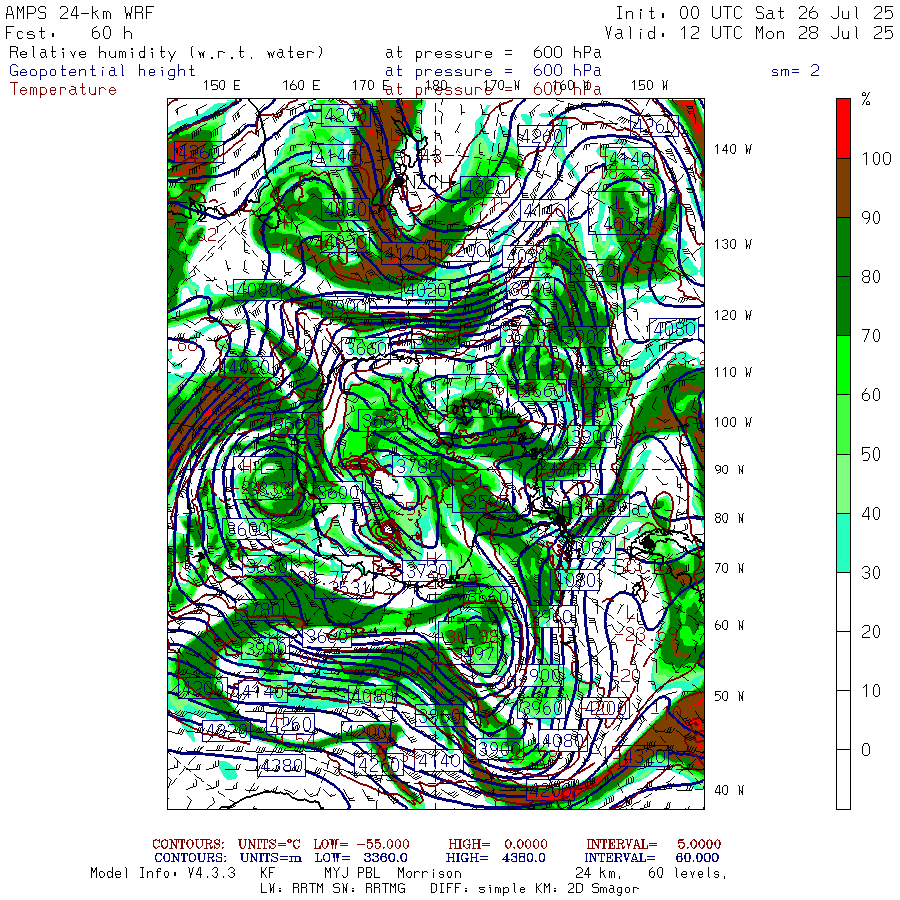Screen dimensions: 900x900
Task: Click the 'LW: RRTM SW: RRTMG' text
Action: point(333,889)
